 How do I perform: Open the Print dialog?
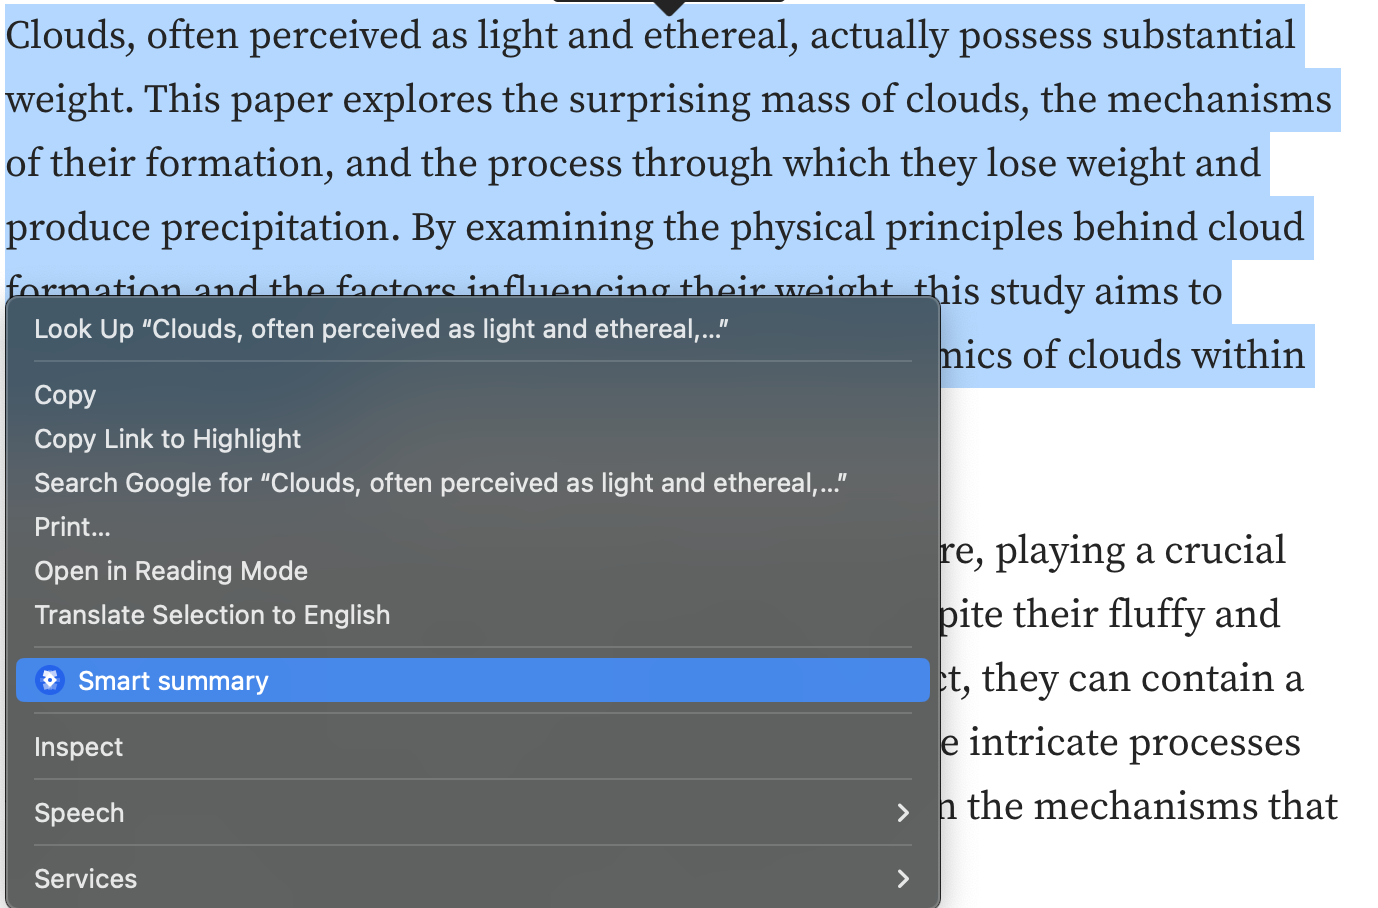click(71, 526)
